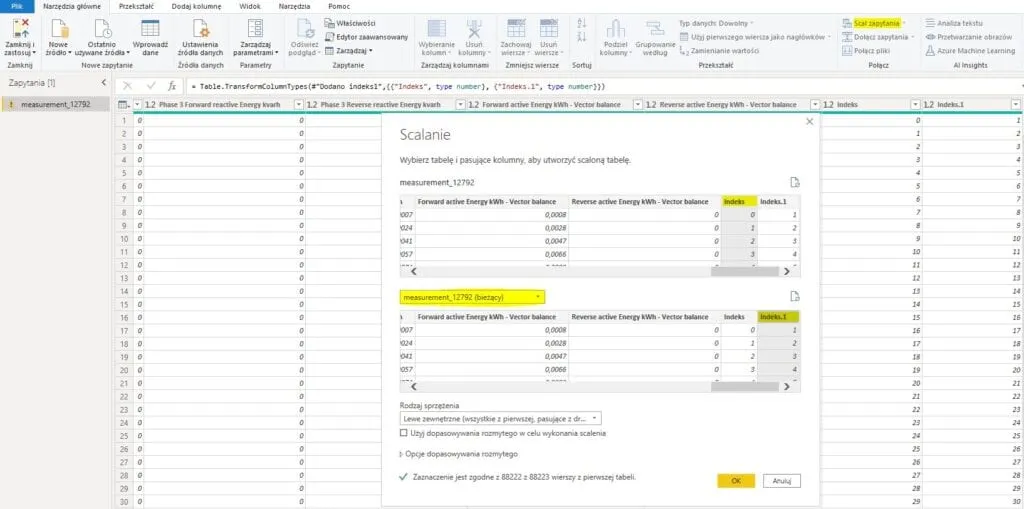Select Indeks.1 column in the second merge table
The width and height of the screenshot is (1024, 509).
tap(779, 316)
